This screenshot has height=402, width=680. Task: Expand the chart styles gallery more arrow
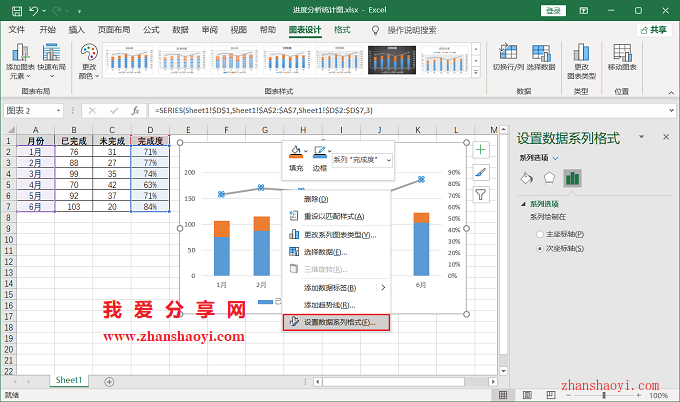(476, 72)
